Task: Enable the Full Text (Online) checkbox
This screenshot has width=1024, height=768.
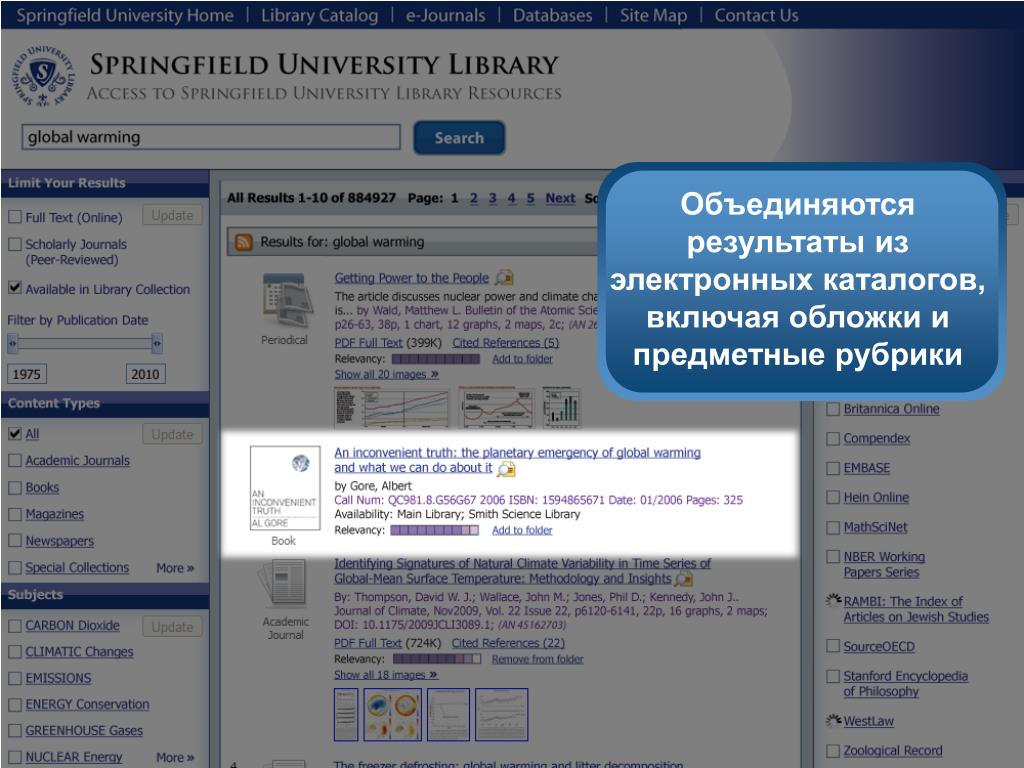Action: point(15,217)
